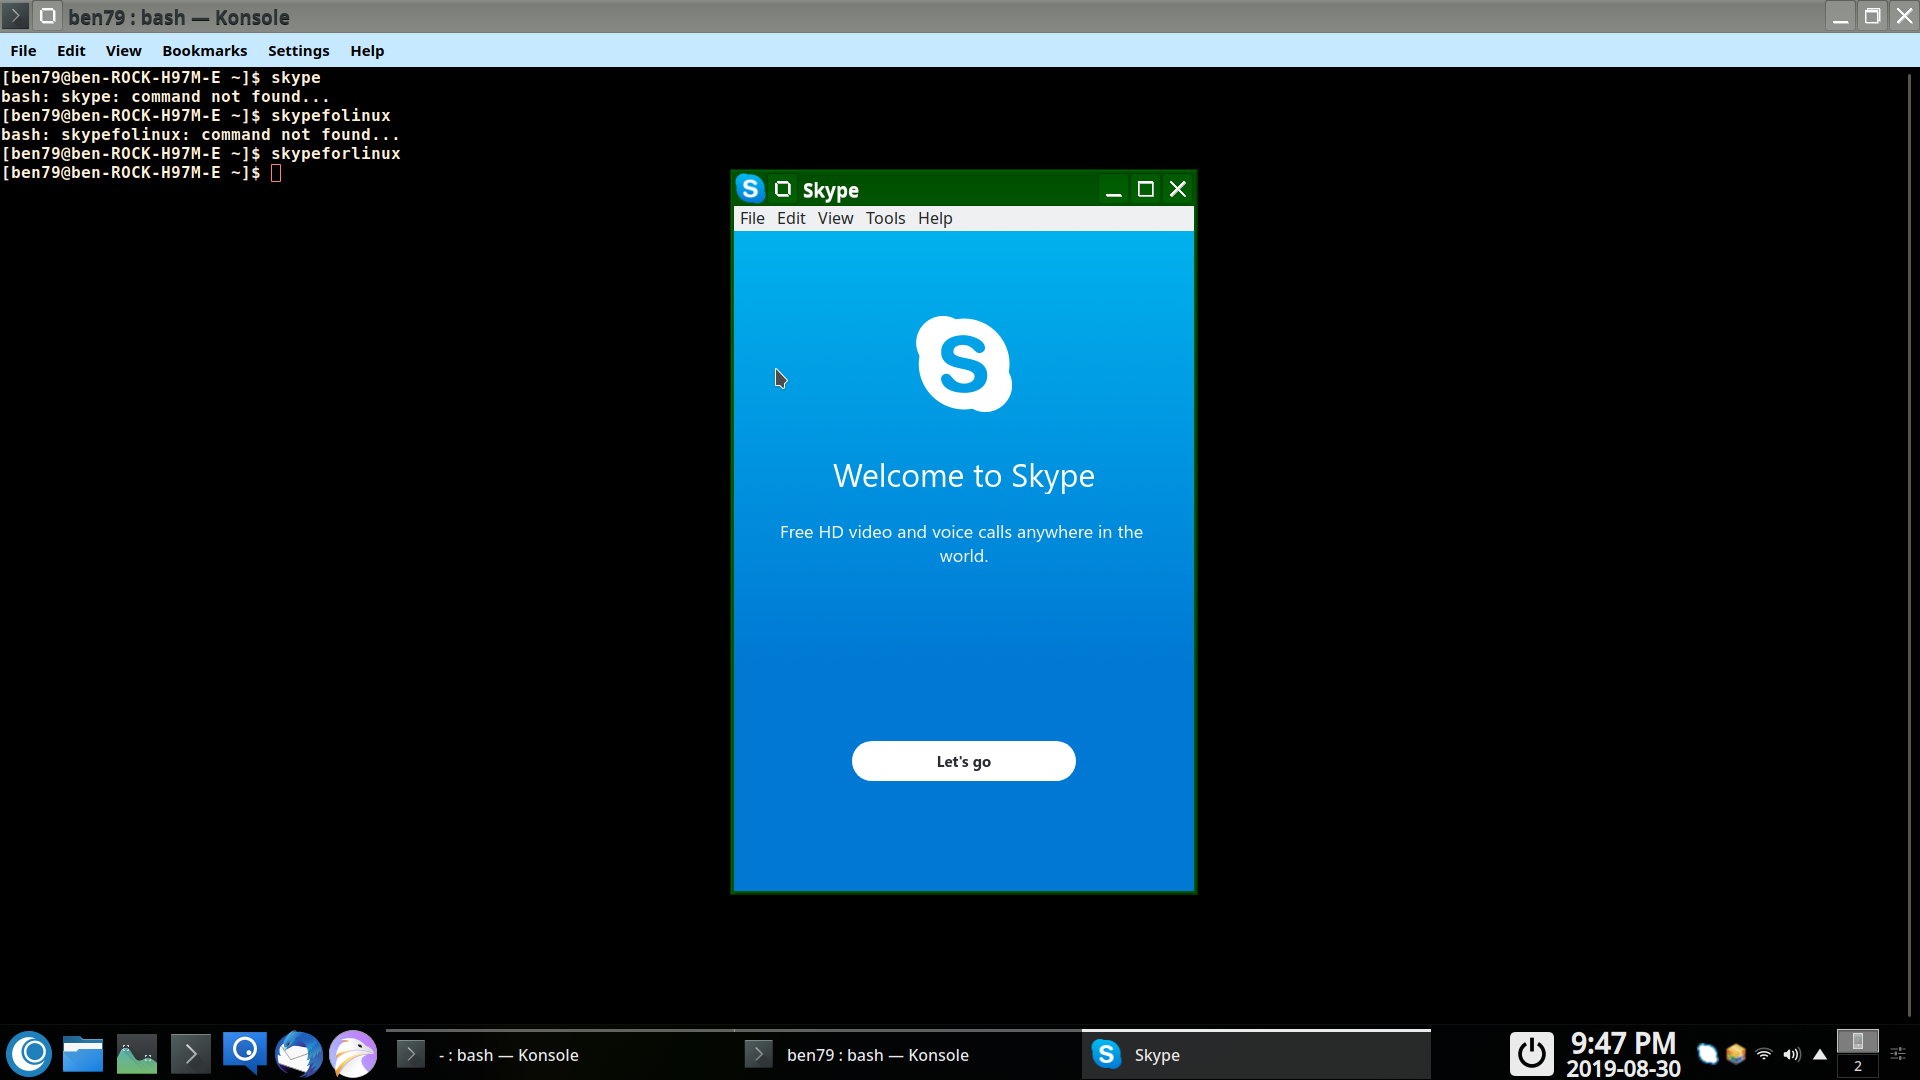Click the 'skypeforlinux' command text in terminal

(x=336, y=153)
